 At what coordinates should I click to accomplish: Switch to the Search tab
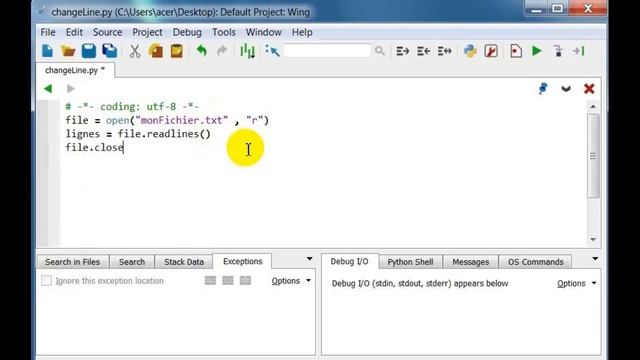point(132,262)
